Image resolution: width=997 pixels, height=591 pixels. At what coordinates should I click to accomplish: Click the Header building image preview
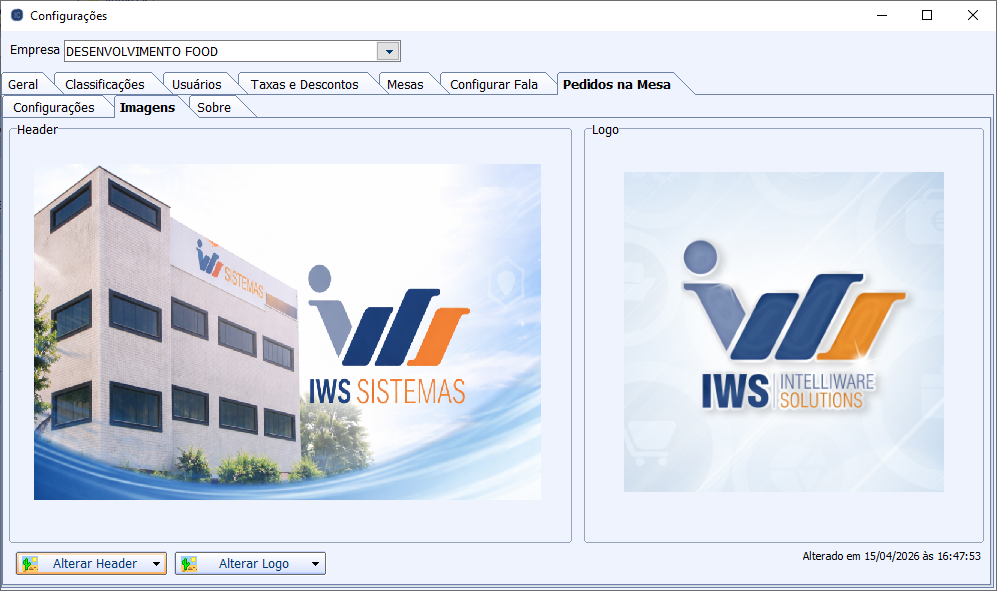click(x=287, y=332)
